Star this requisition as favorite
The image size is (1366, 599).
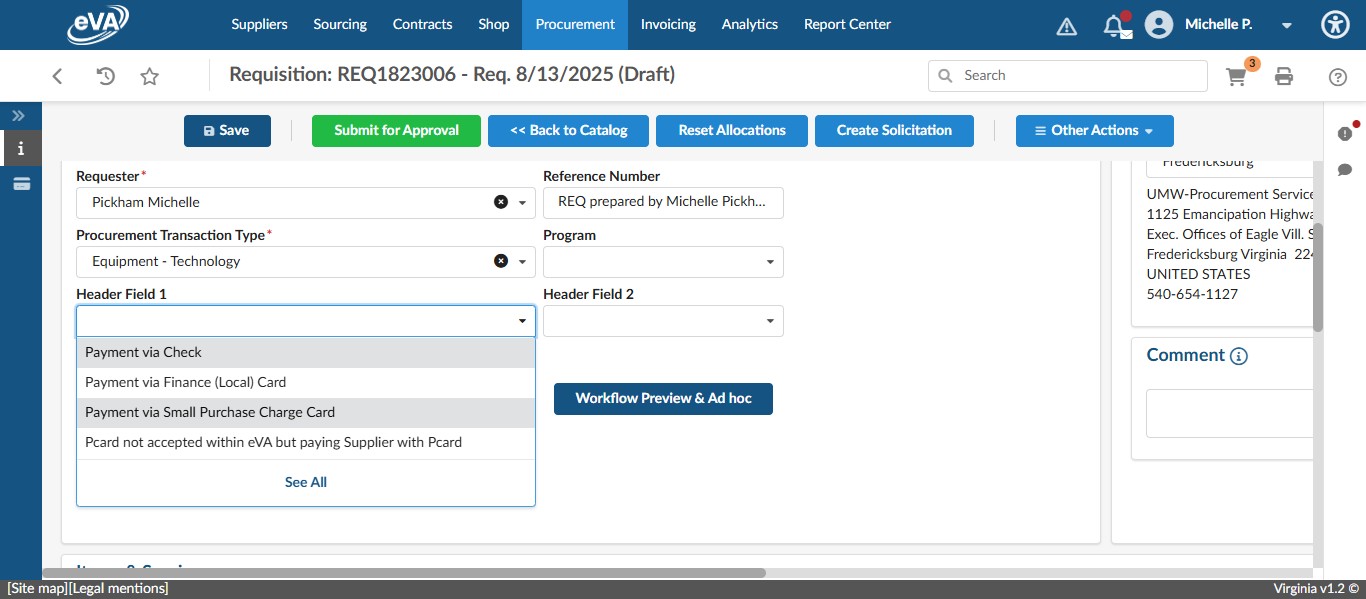(148, 75)
